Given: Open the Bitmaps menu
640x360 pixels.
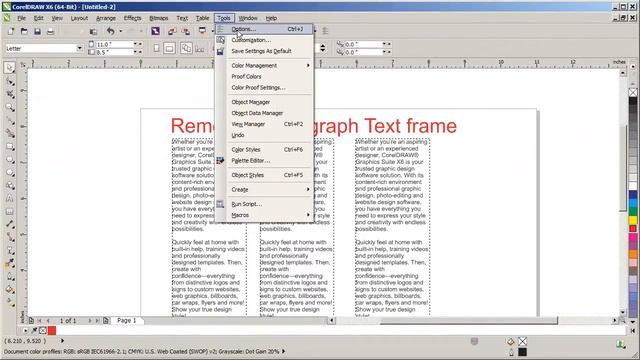Looking at the screenshot, I should [x=159, y=18].
